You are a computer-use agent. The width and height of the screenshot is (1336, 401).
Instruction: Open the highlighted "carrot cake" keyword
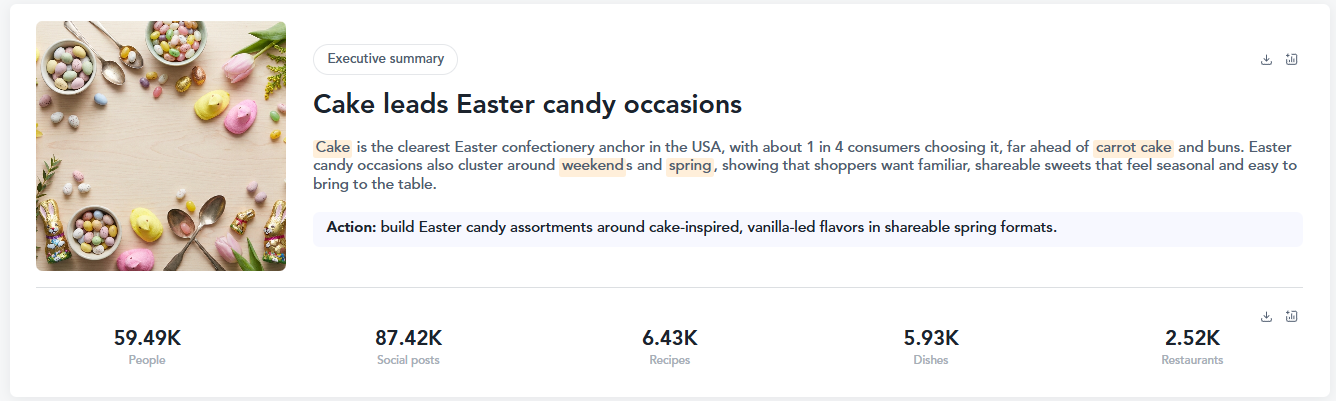point(1133,147)
